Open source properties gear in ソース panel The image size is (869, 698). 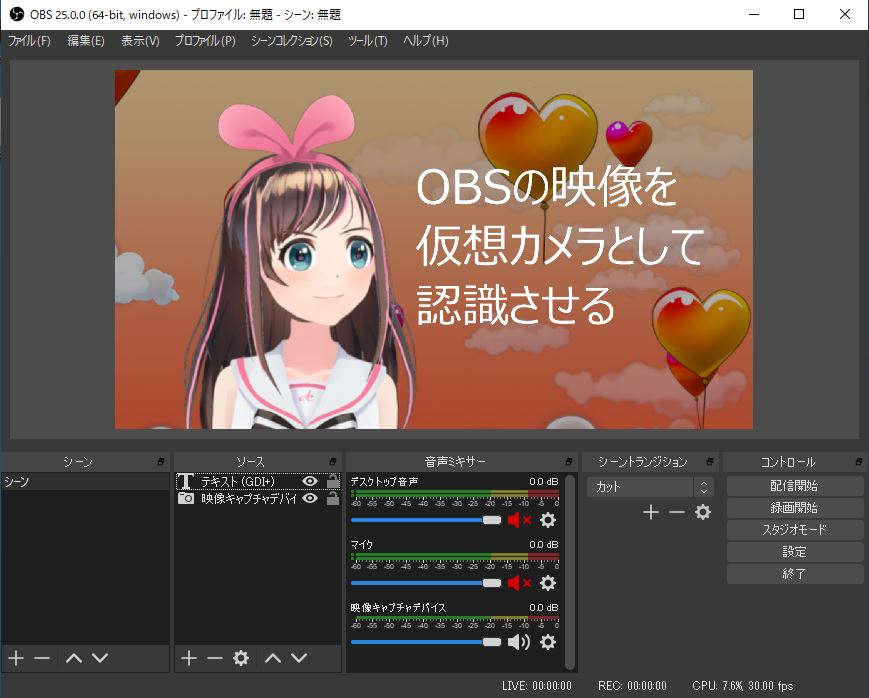pos(241,658)
